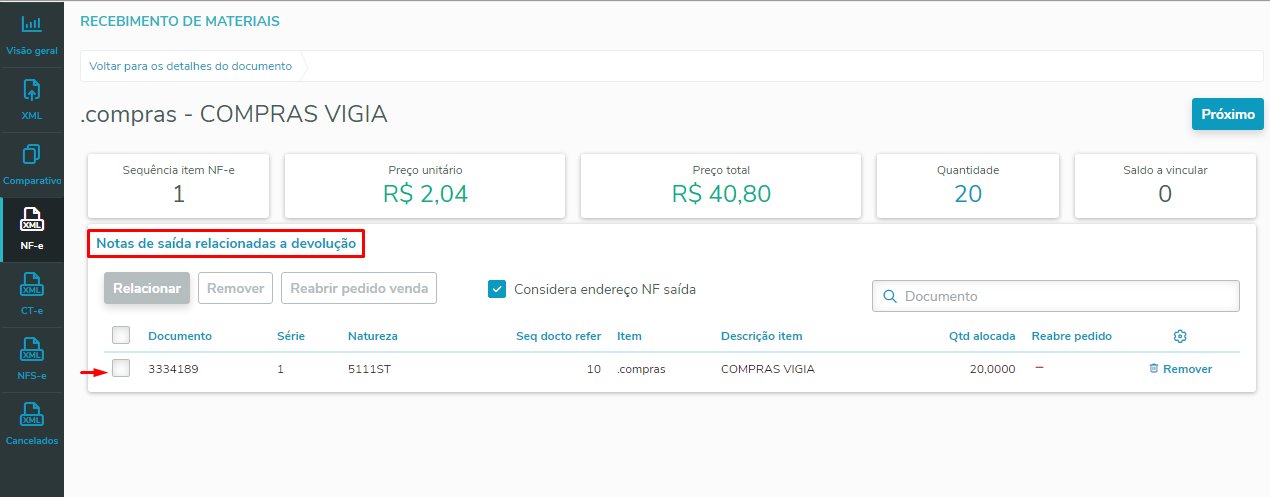Screen dimensions: 1270x497
Task: Open the Visão geral chart icon
Action: [x=32, y=24]
